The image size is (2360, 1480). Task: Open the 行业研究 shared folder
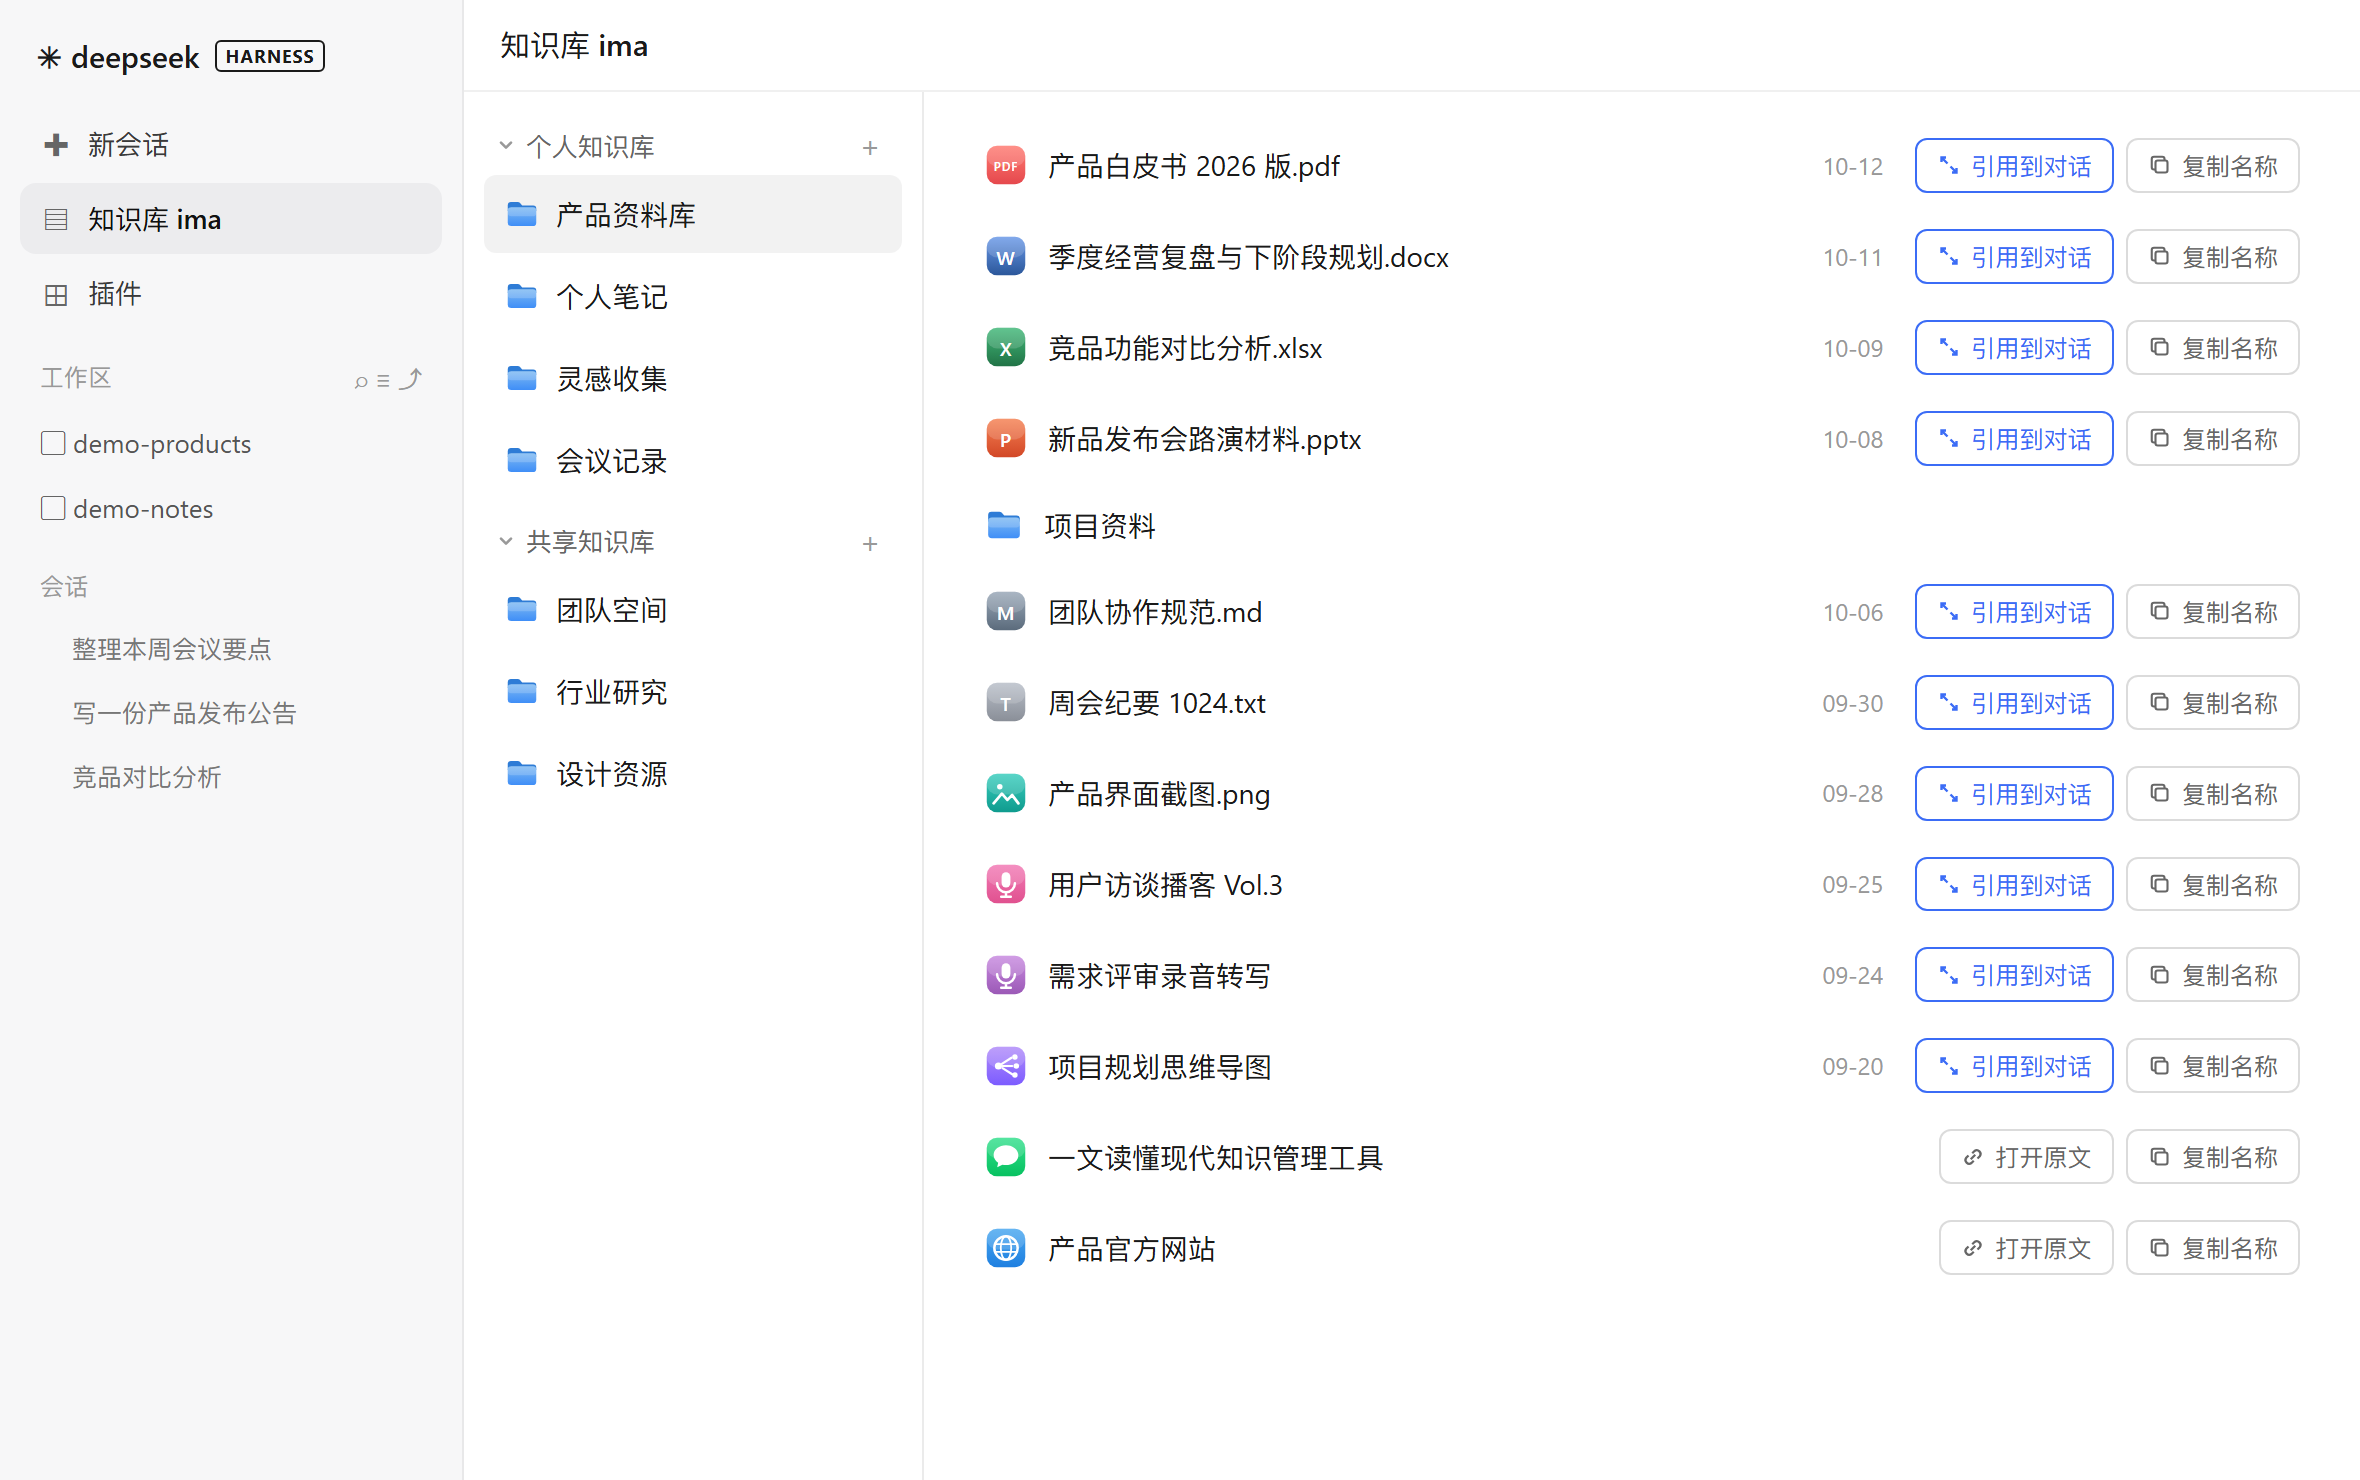[x=692, y=692]
